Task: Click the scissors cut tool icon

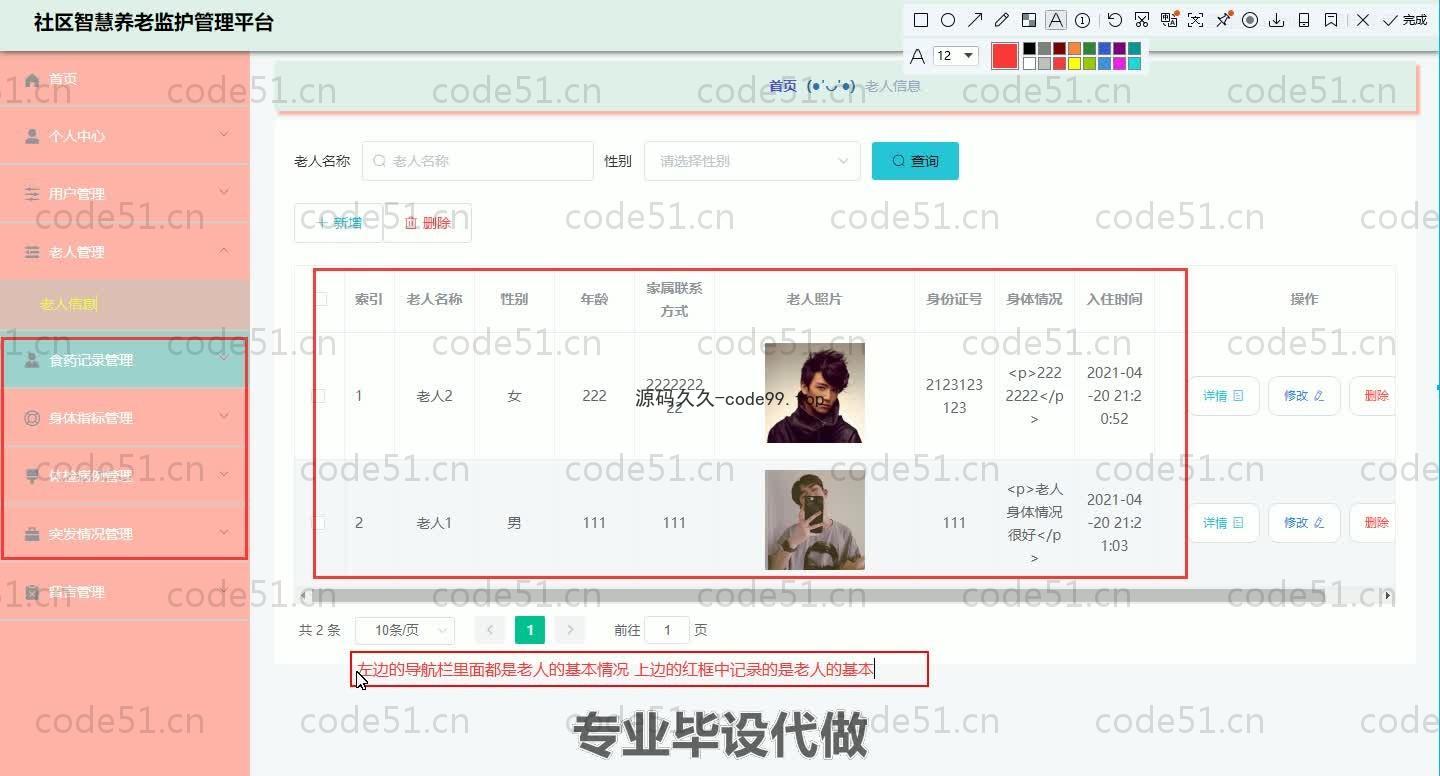Action: 1141,20
